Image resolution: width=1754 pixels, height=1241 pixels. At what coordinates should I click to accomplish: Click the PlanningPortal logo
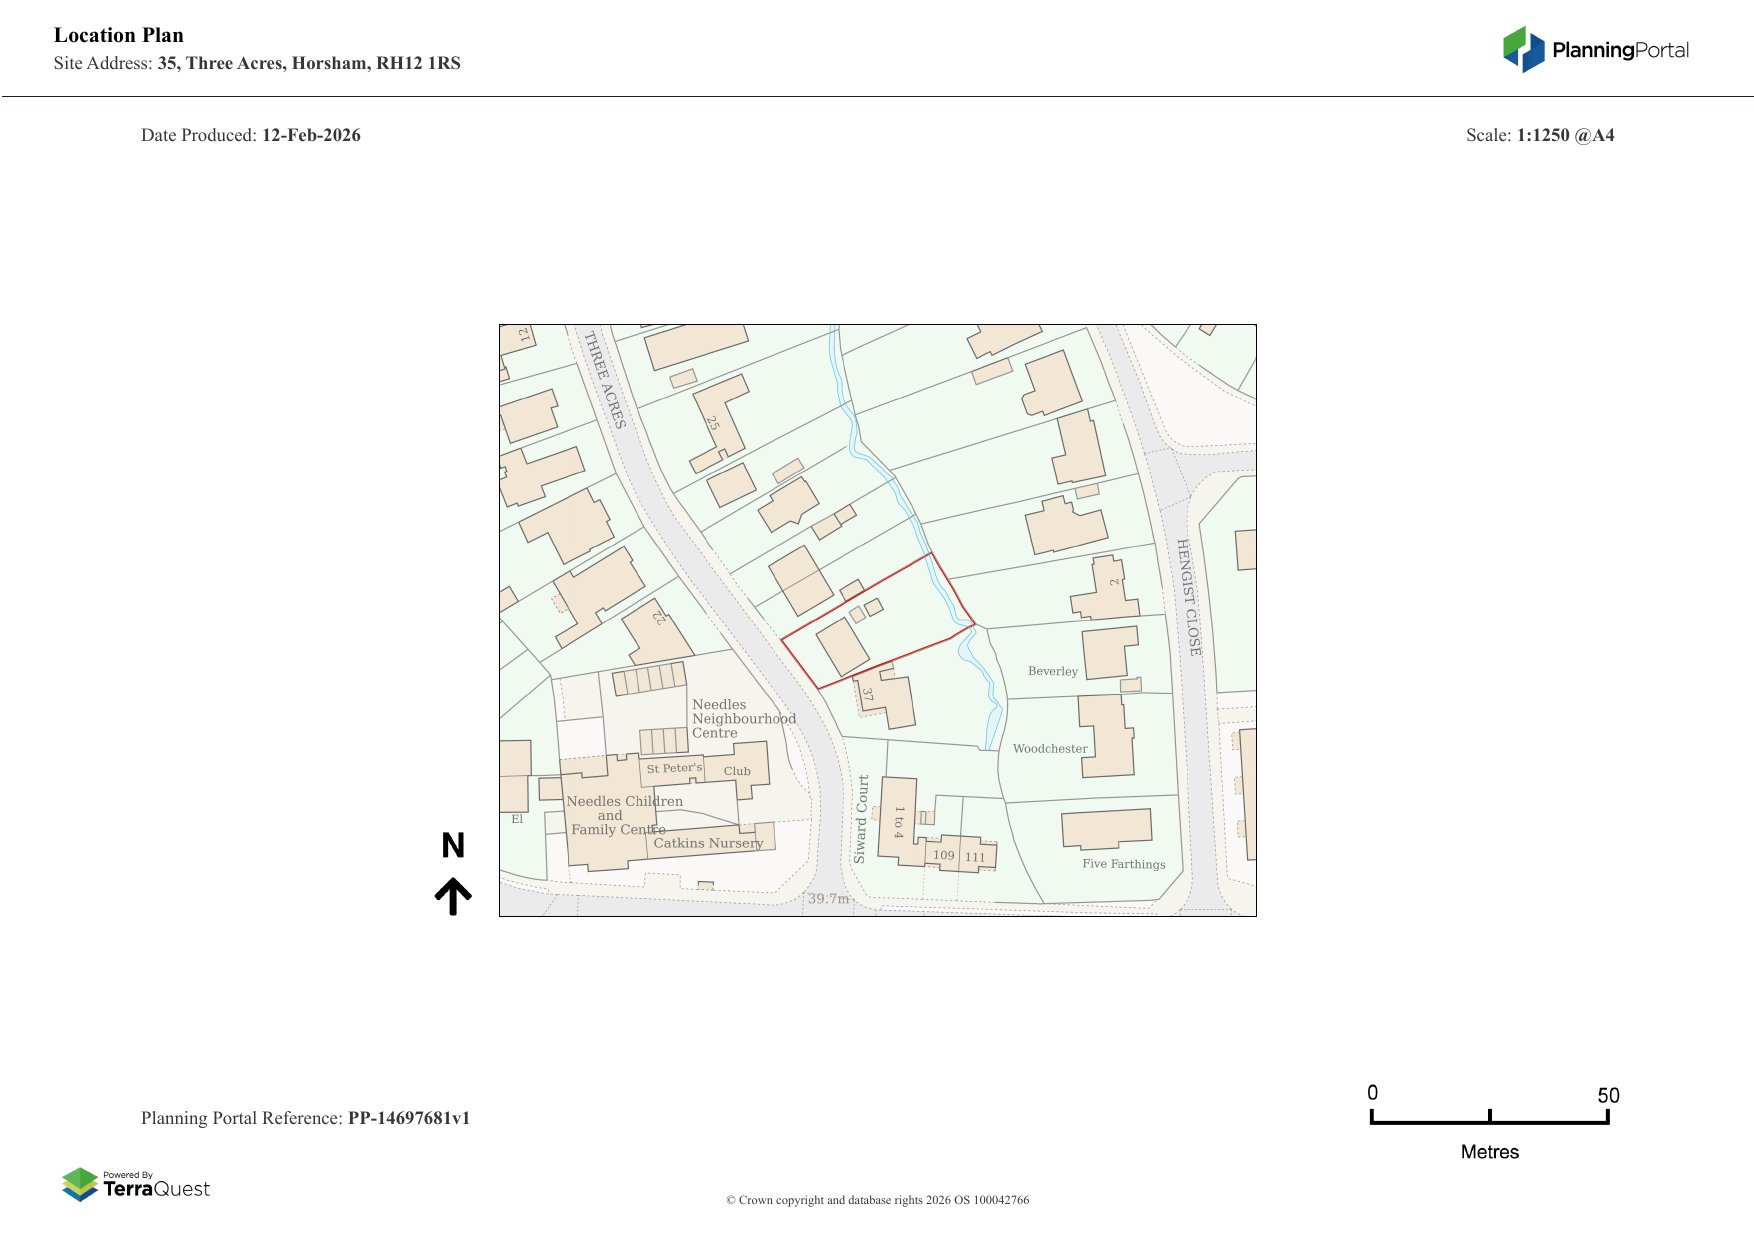coord(1595,50)
